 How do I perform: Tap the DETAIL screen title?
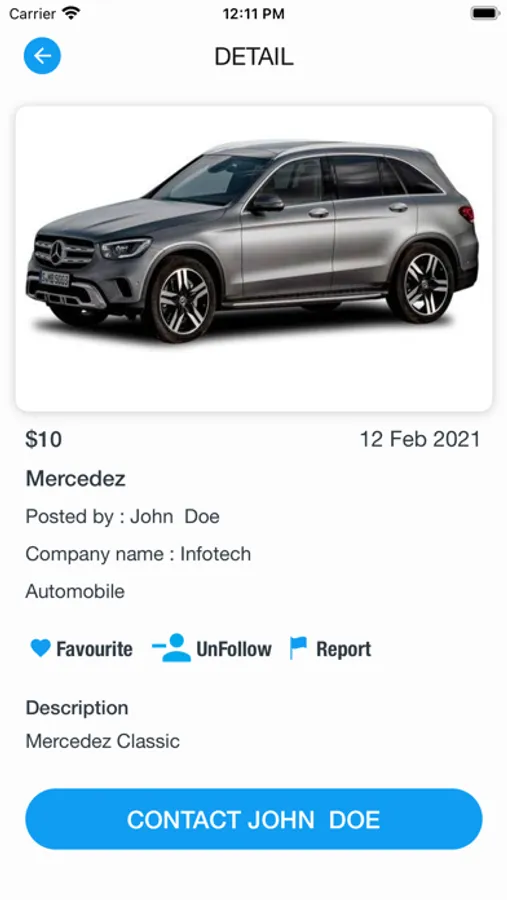(254, 56)
